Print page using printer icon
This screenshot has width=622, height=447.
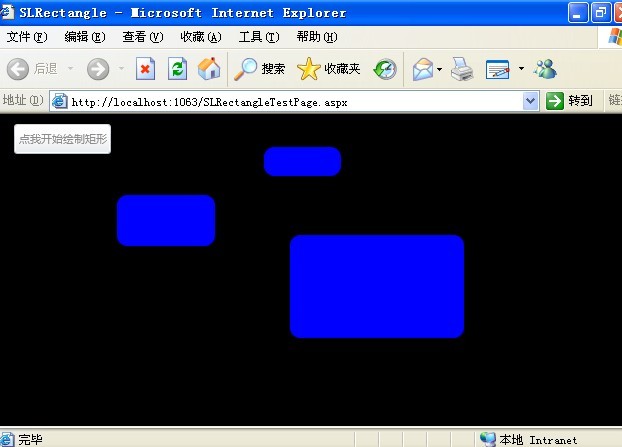462,69
